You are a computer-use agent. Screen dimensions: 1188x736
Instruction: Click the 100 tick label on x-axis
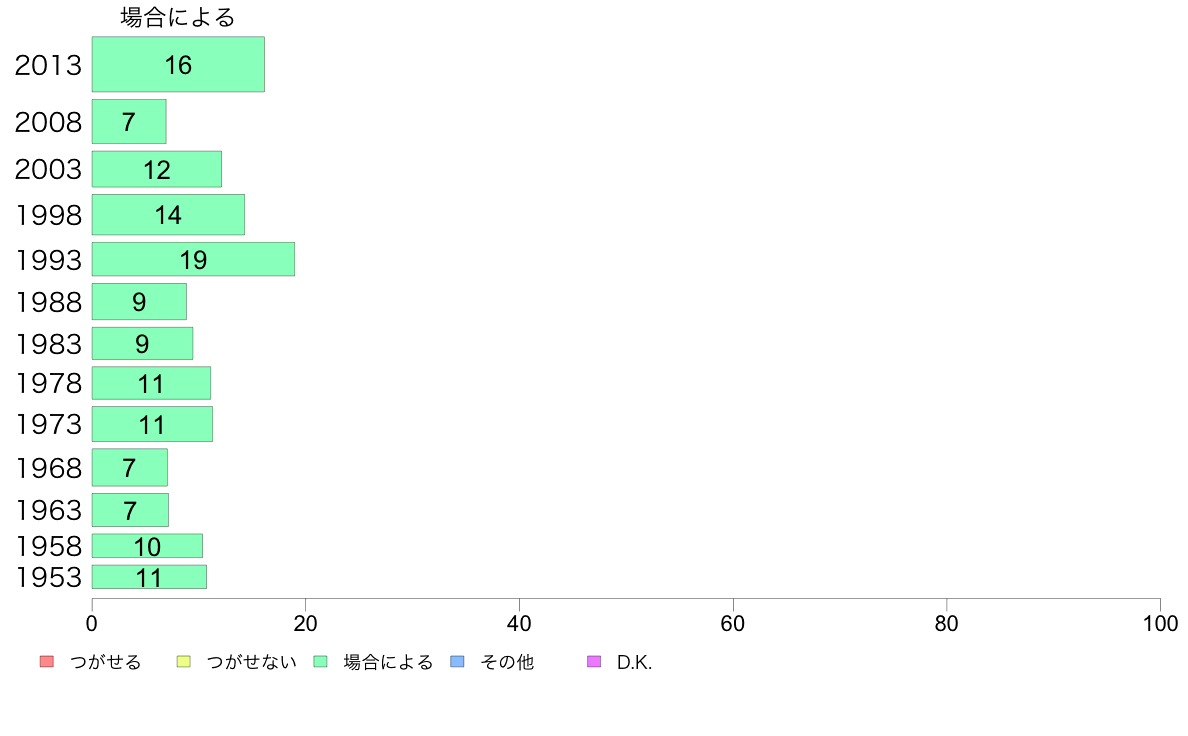coord(1160,624)
